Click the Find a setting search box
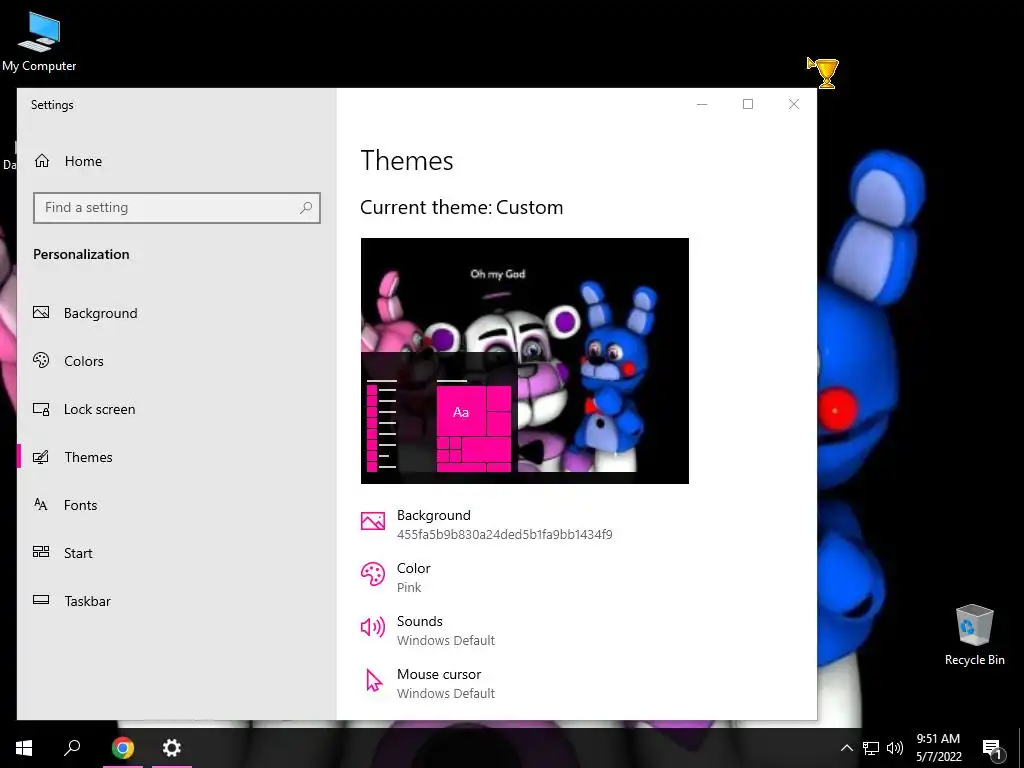 point(176,208)
